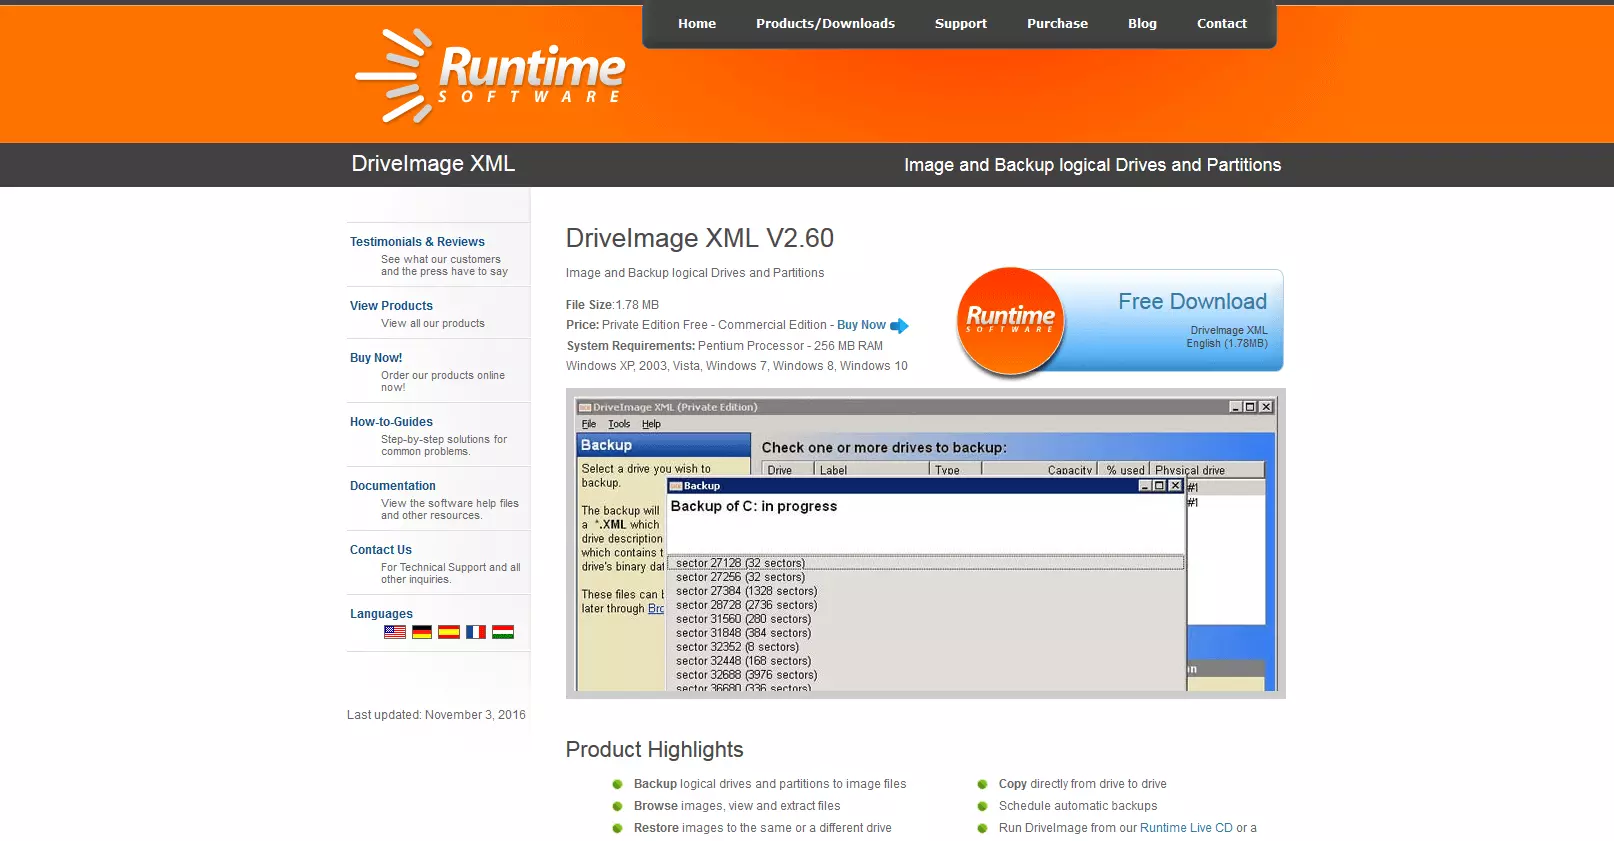1614x841 pixels.
Task: Visit the Blog from the top menu
Action: (1142, 24)
